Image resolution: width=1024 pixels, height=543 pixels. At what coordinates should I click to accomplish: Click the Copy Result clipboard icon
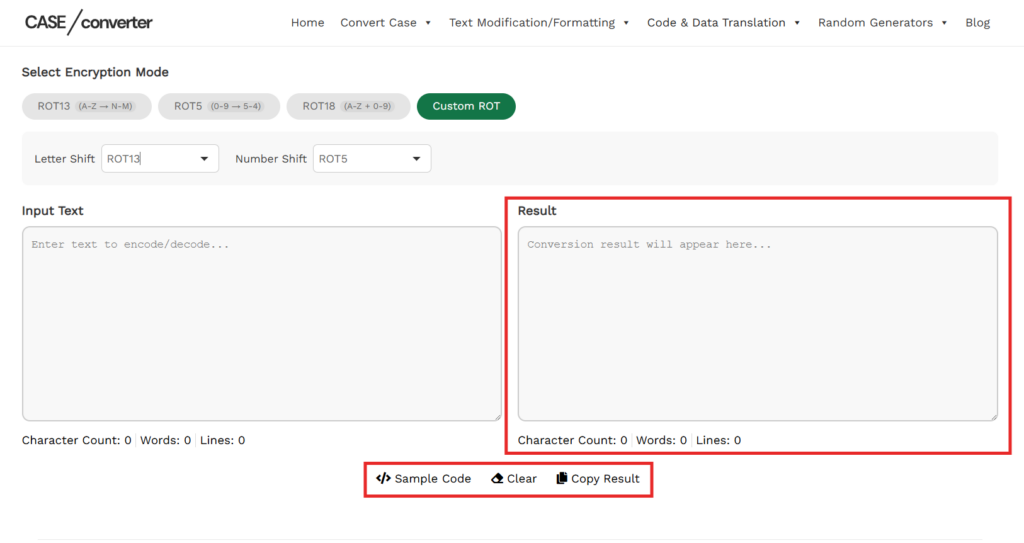[562, 478]
